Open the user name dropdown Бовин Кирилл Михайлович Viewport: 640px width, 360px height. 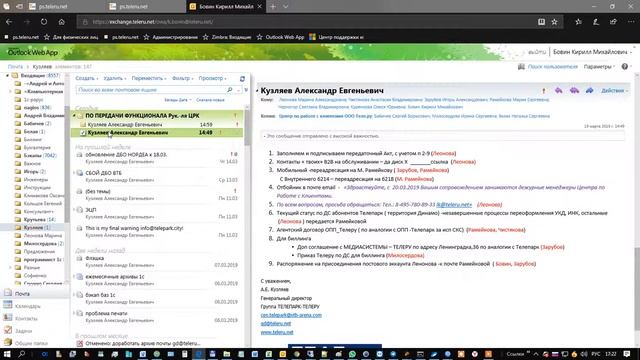pyautogui.click(x=592, y=52)
